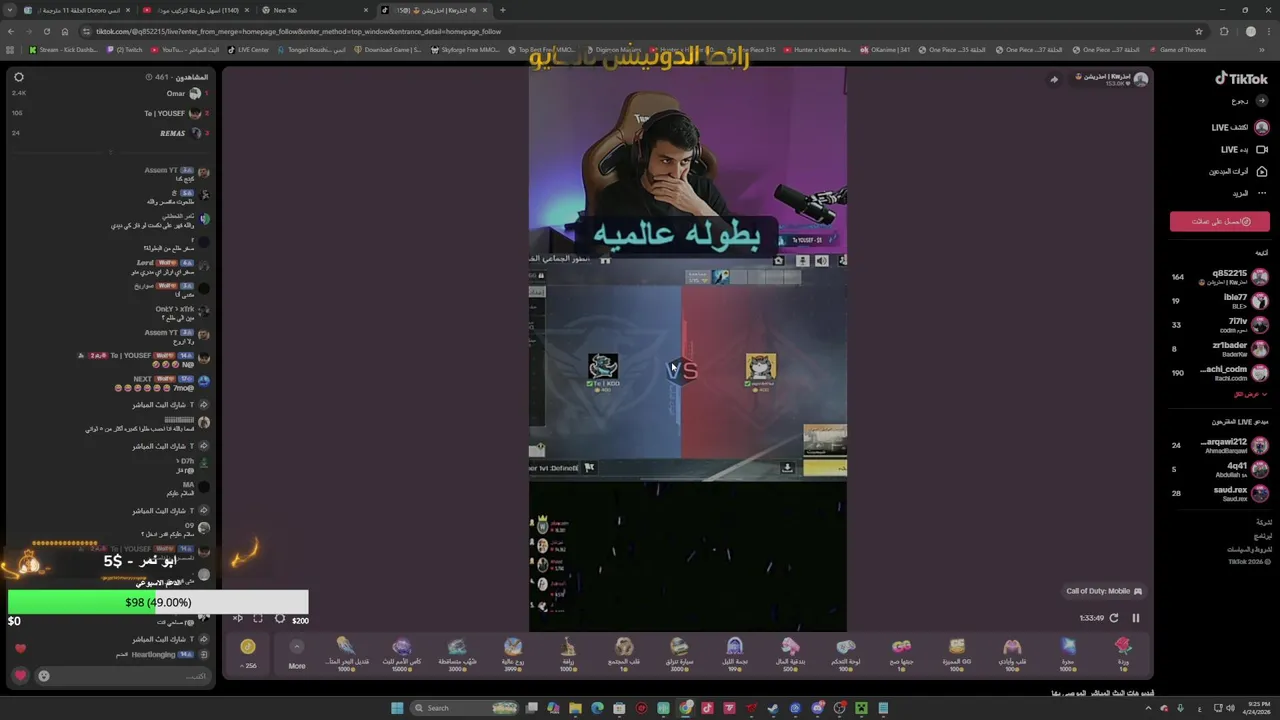Switch to the YouTube (1140) browser tab
This screenshot has height=720, width=1280.
[x=195, y=10]
